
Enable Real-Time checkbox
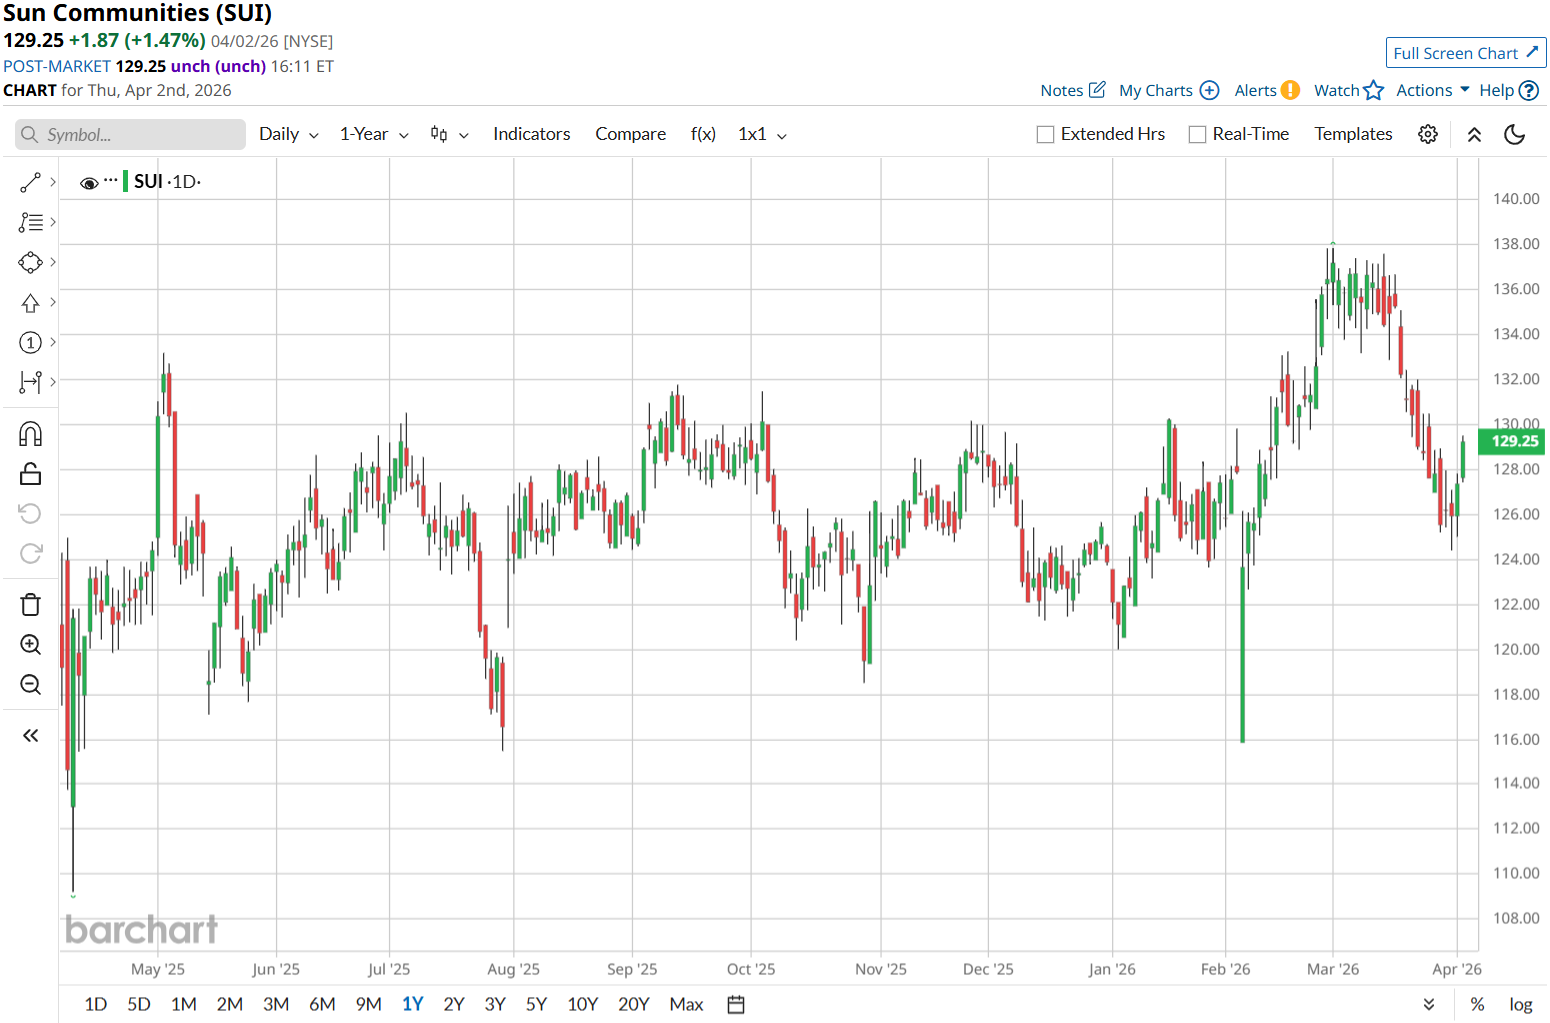1197,134
